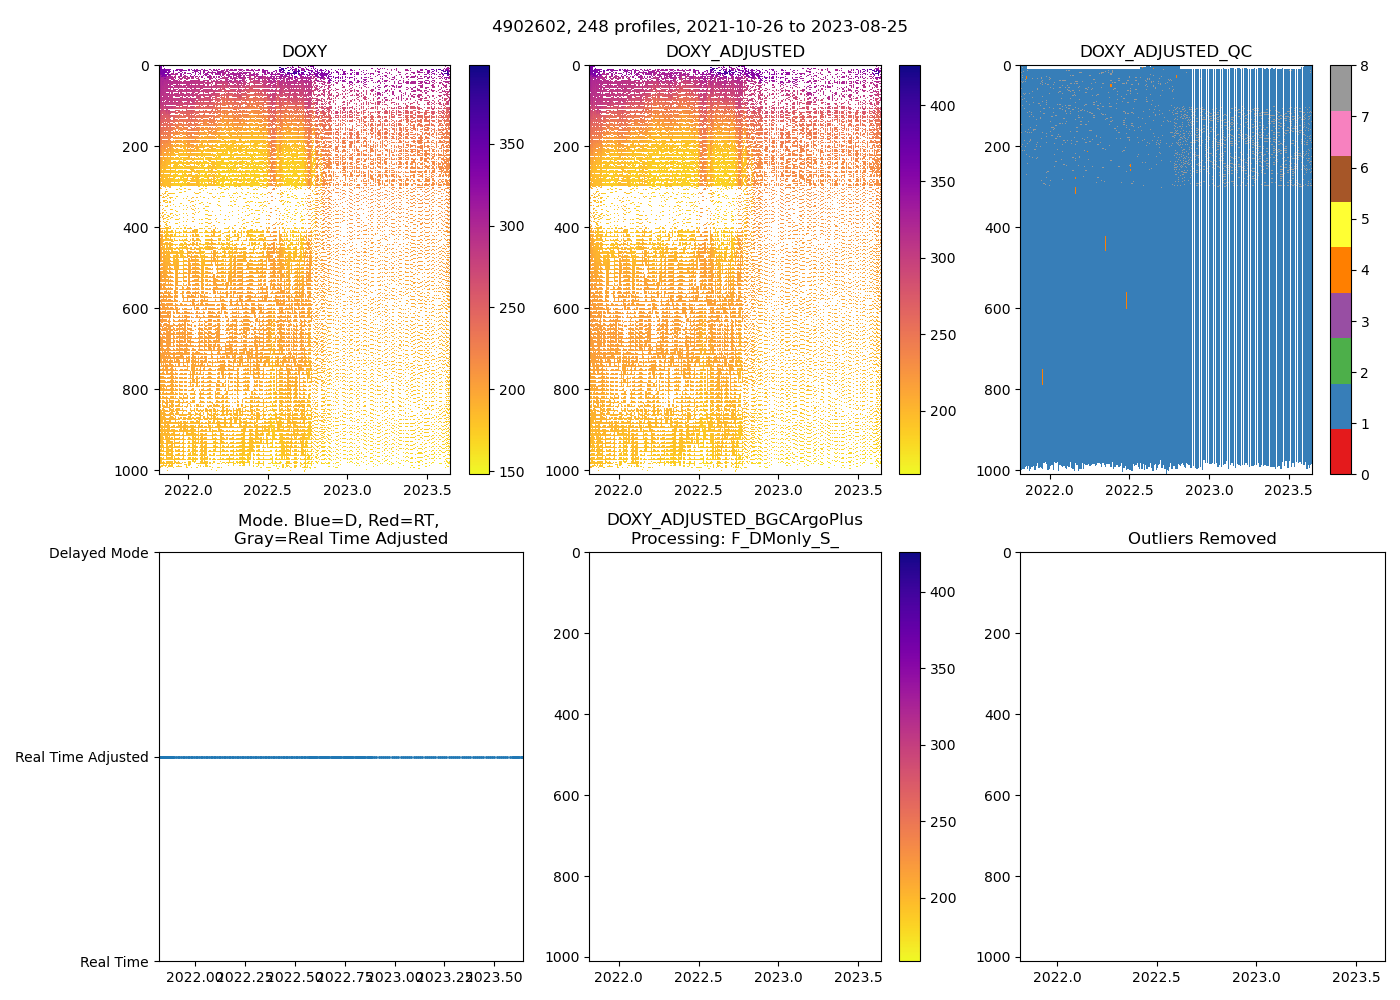Click the green segment of the QC colorbar

coord(1340,361)
